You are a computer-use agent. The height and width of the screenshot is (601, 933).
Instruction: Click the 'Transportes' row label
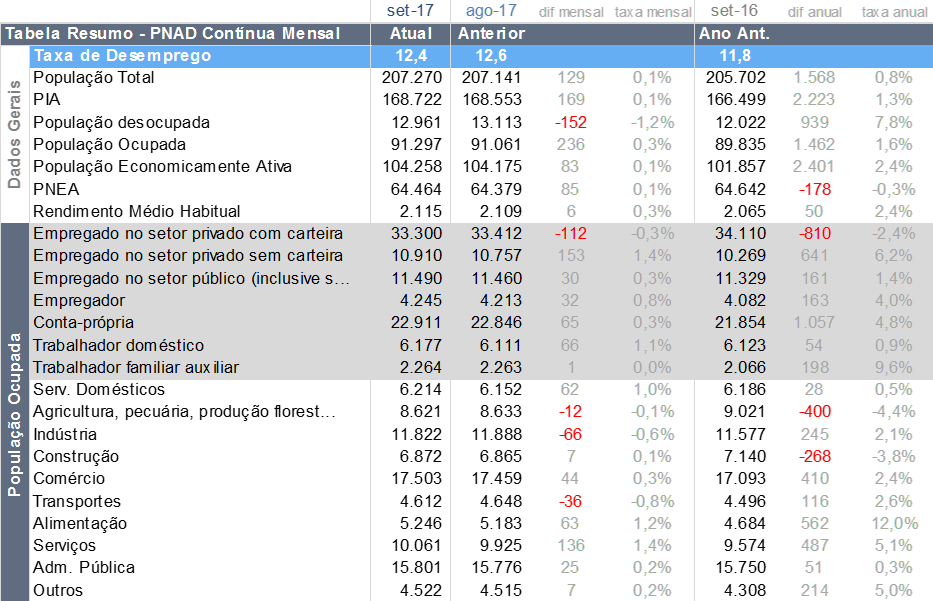77,501
